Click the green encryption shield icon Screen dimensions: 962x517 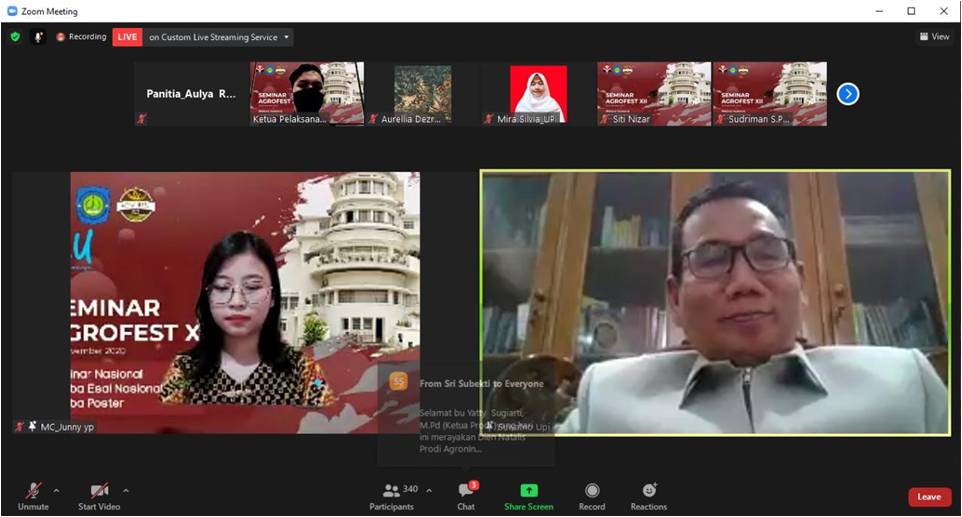coord(15,37)
